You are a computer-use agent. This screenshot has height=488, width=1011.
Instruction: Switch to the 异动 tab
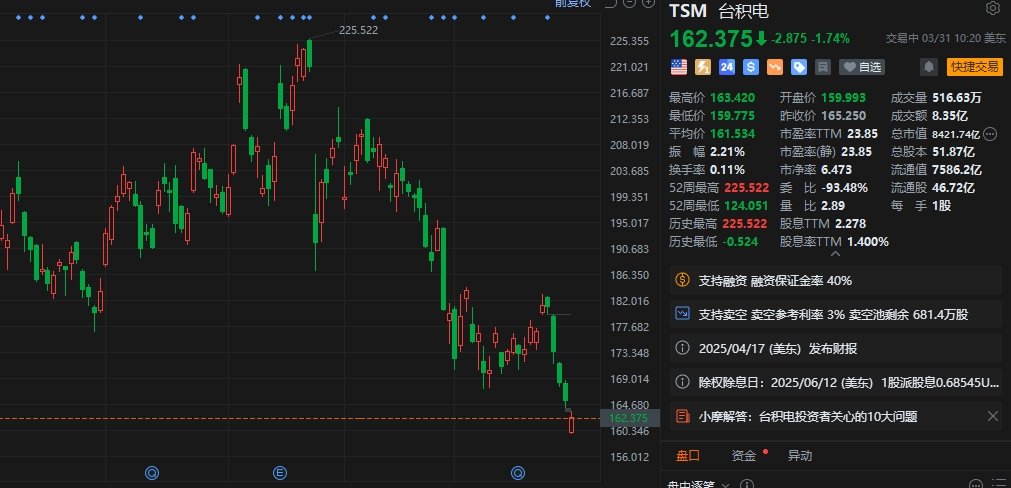click(800, 456)
